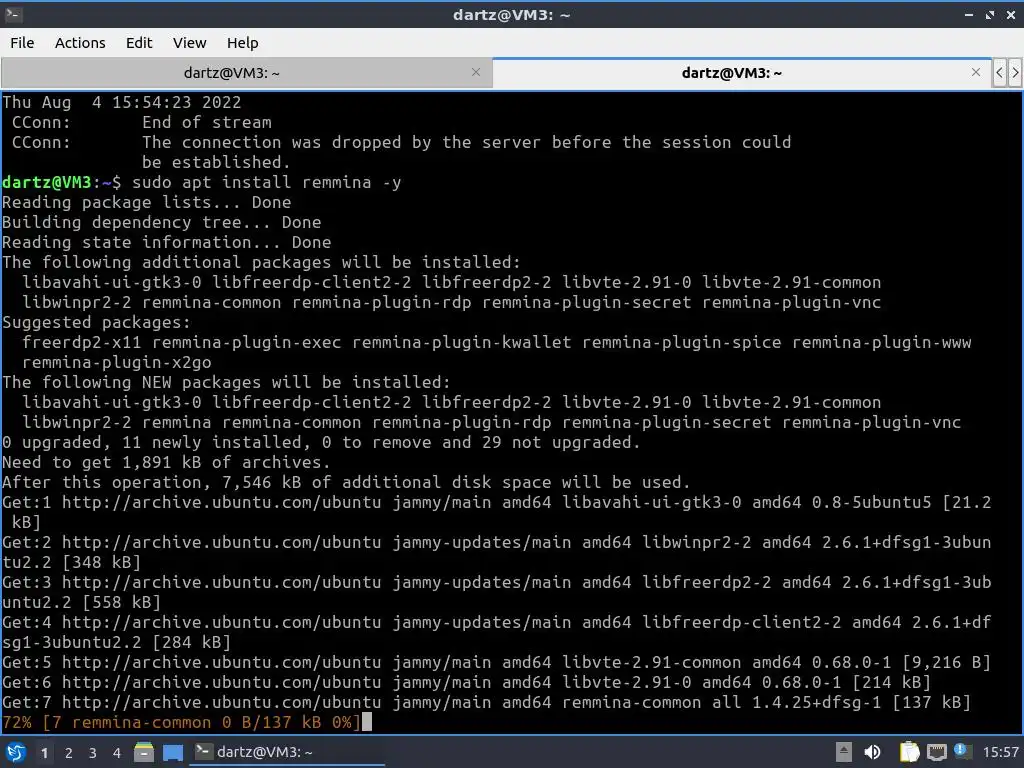The image size is (1024, 768).
Task: Close the terminal window
Action: pyautogui.click(x=1010, y=14)
